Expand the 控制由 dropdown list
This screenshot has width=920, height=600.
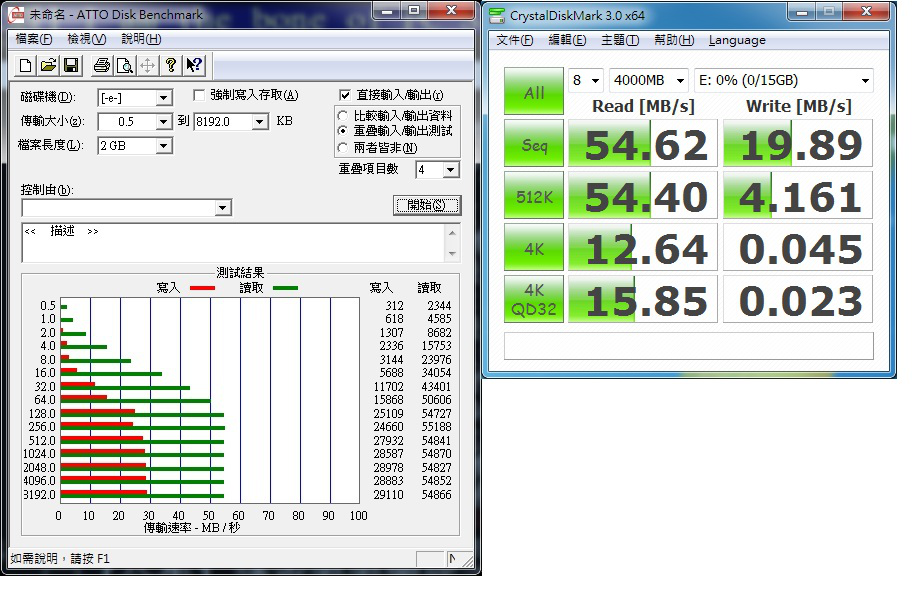222,208
